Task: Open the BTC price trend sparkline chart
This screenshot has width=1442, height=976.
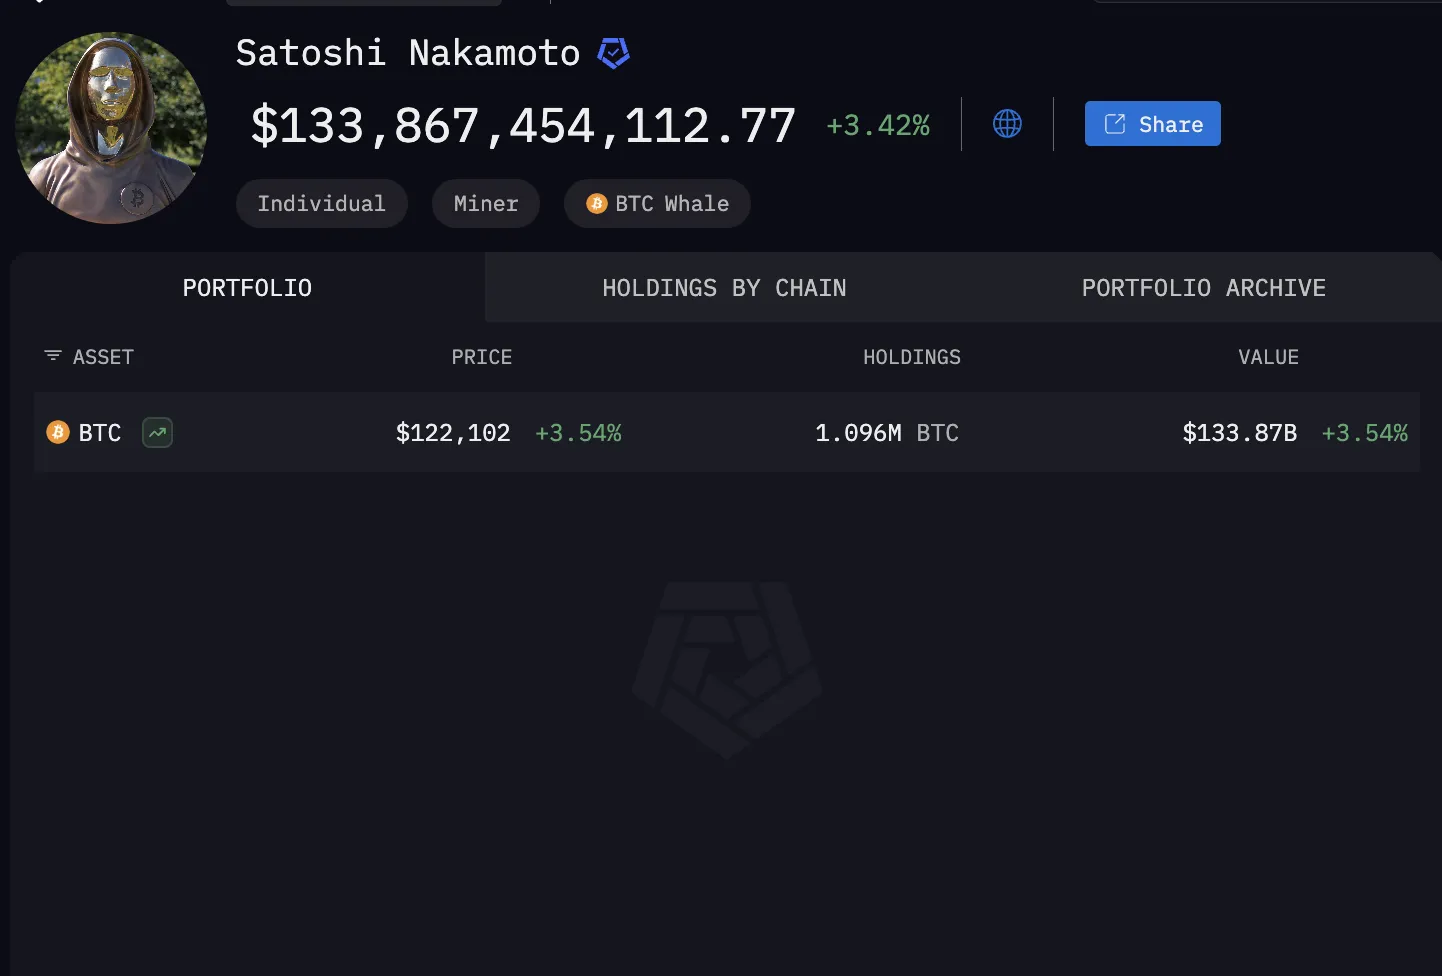Action: click(x=157, y=432)
